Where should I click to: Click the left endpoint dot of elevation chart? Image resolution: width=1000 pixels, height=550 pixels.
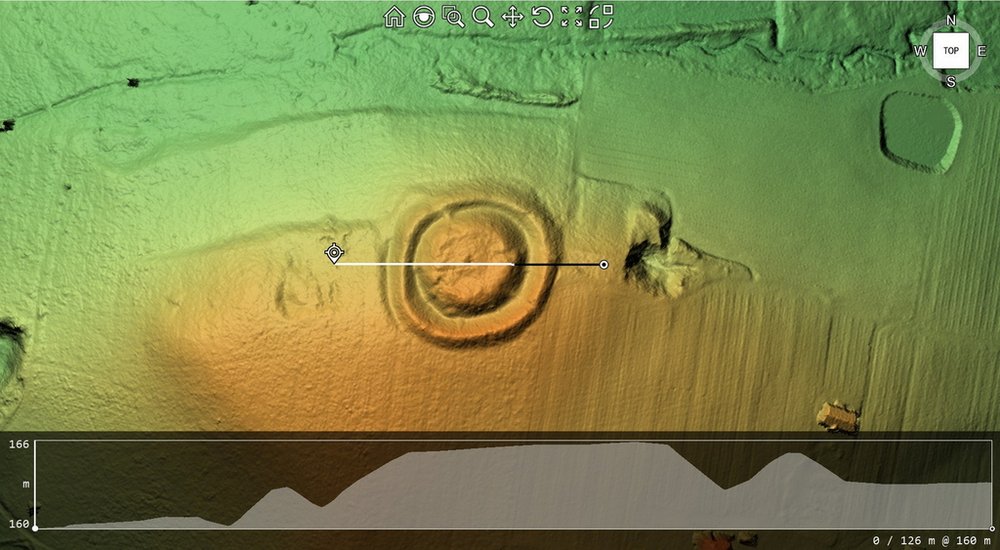tap(35, 528)
